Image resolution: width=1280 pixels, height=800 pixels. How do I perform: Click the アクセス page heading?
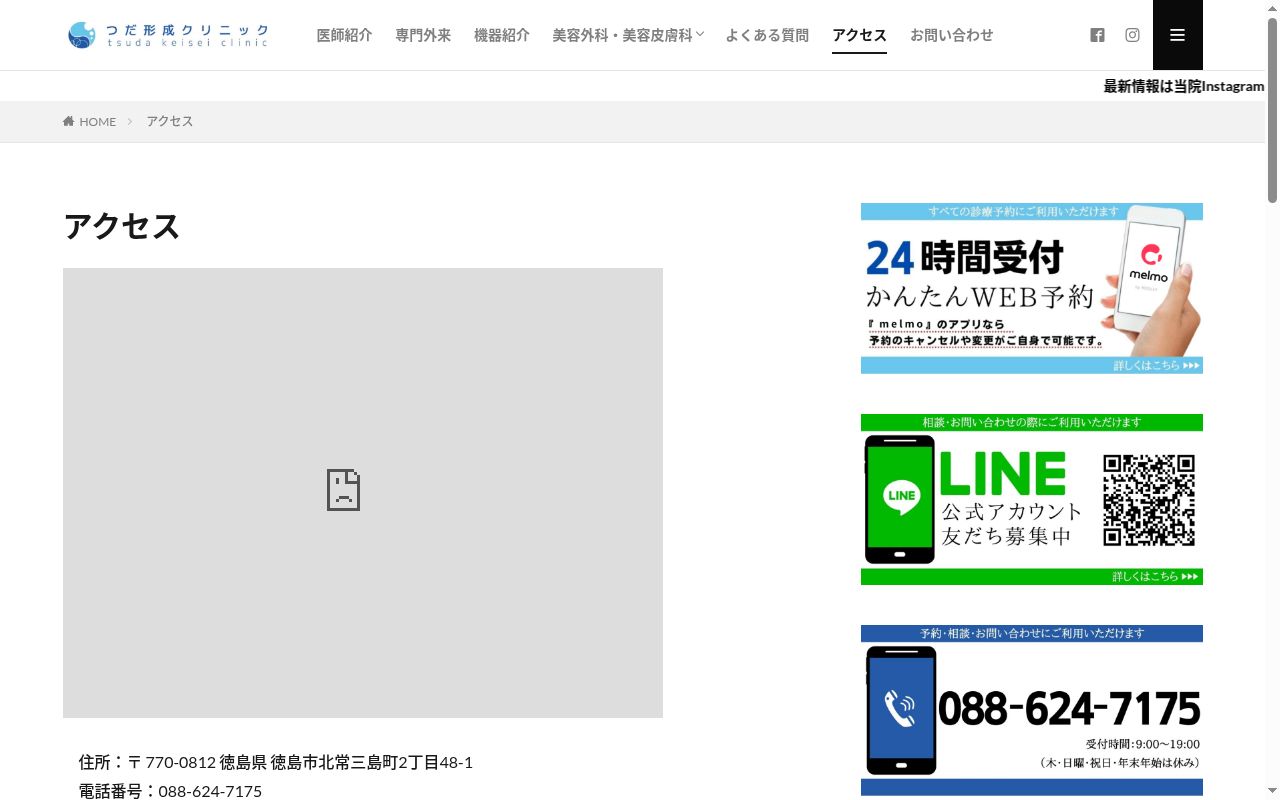(122, 226)
